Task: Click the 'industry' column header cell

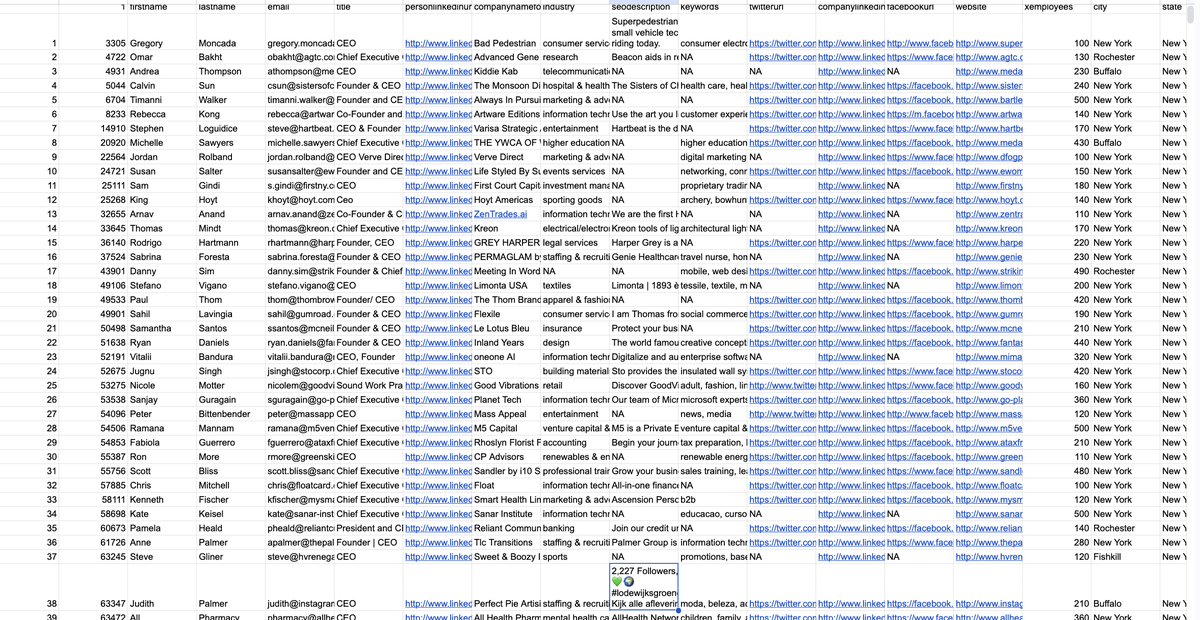Action: pyautogui.click(x=575, y=7)
